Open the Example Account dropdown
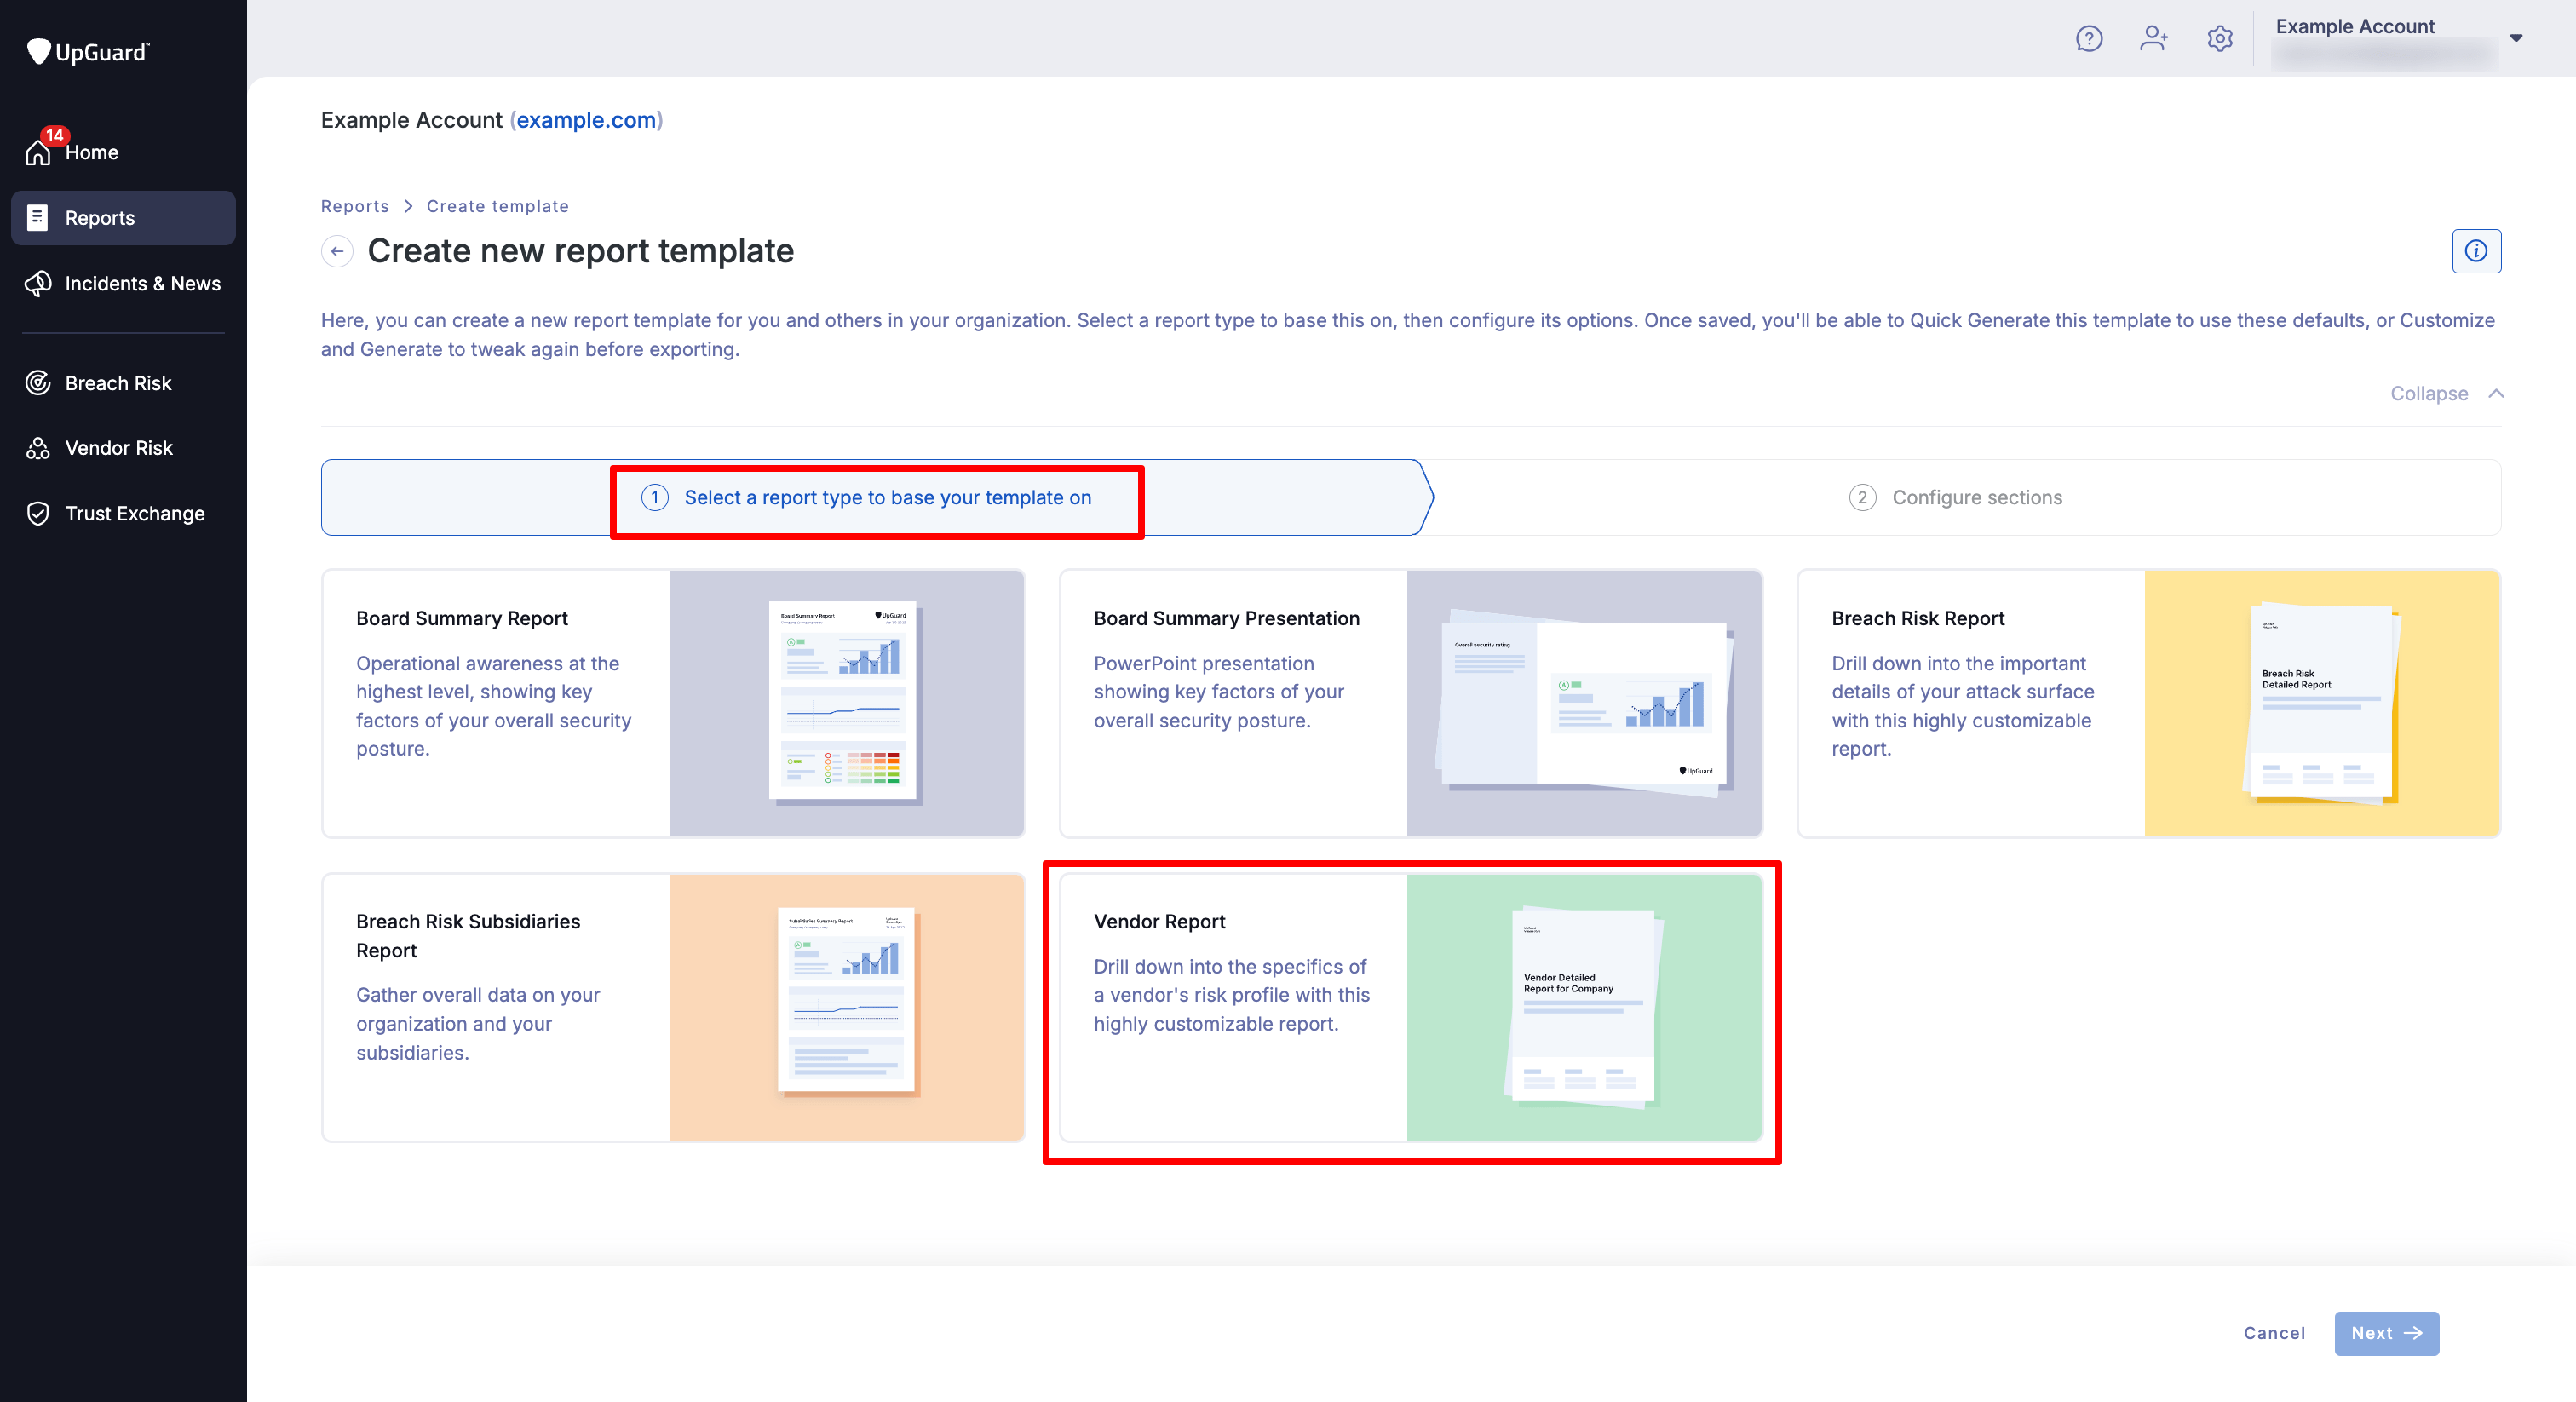 point(2516,38)
